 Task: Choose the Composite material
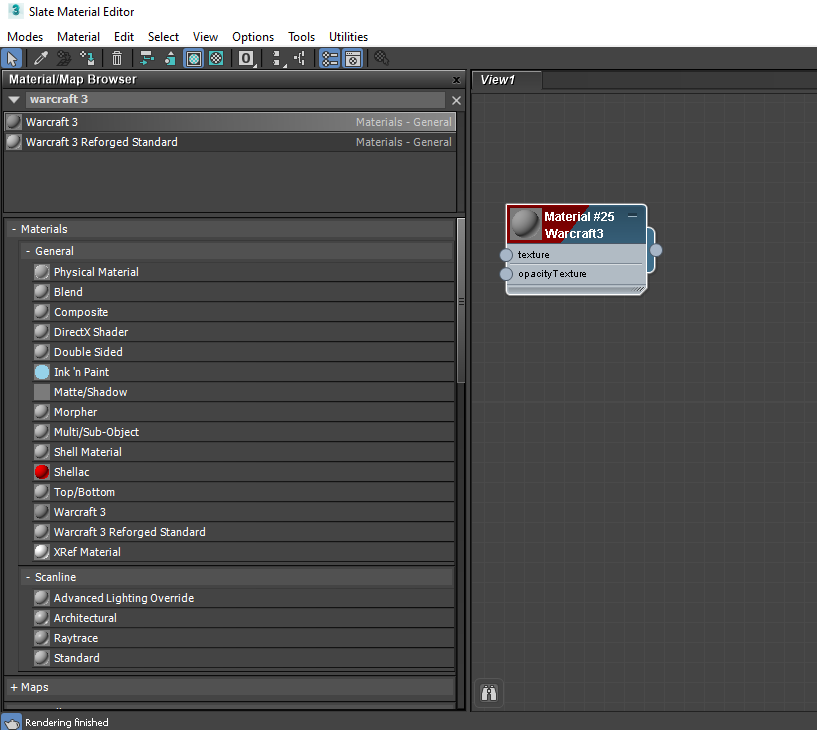pos(243,312)
